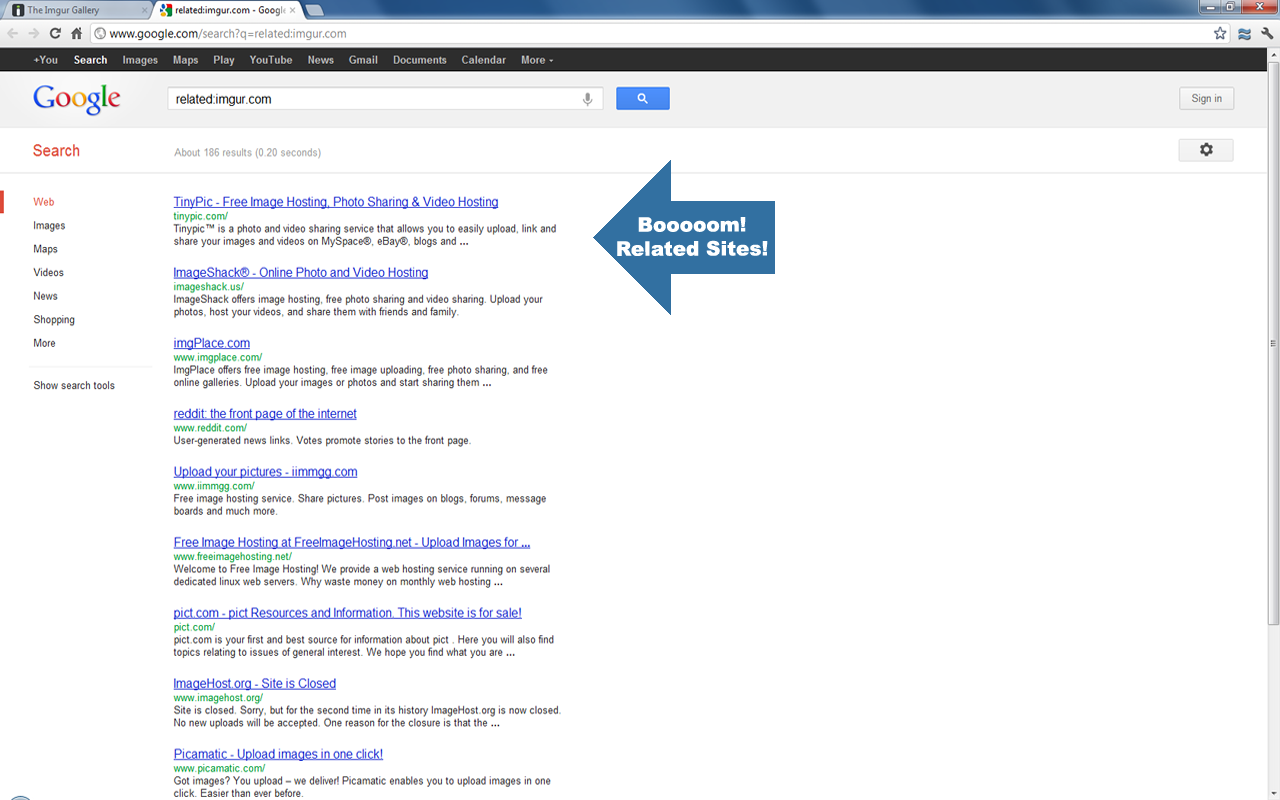This screenshot has height=800, width=1280.
Task: Click the browser forward arrow
Action: point(34,33)
